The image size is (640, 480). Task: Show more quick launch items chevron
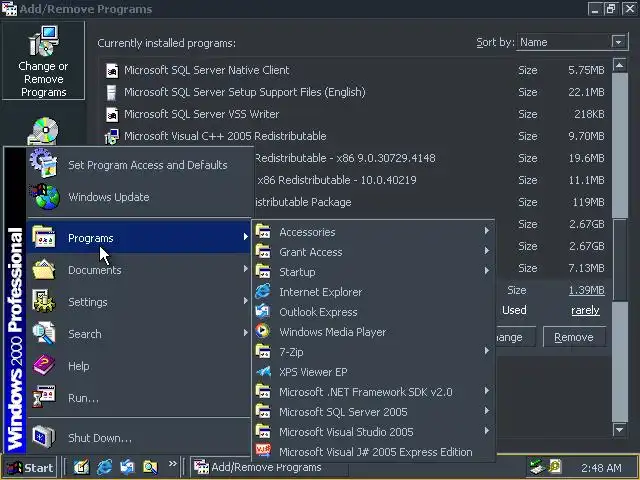173,464
